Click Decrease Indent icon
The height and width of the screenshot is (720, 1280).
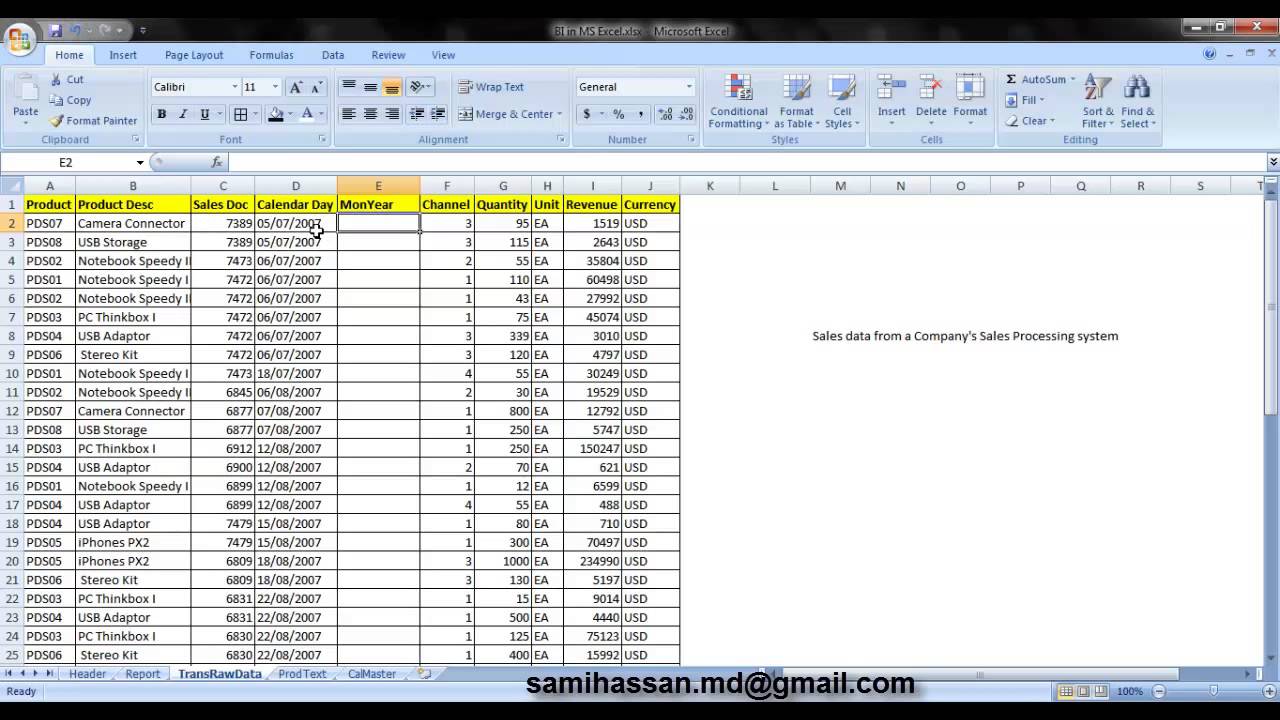[x=417, y=114]
